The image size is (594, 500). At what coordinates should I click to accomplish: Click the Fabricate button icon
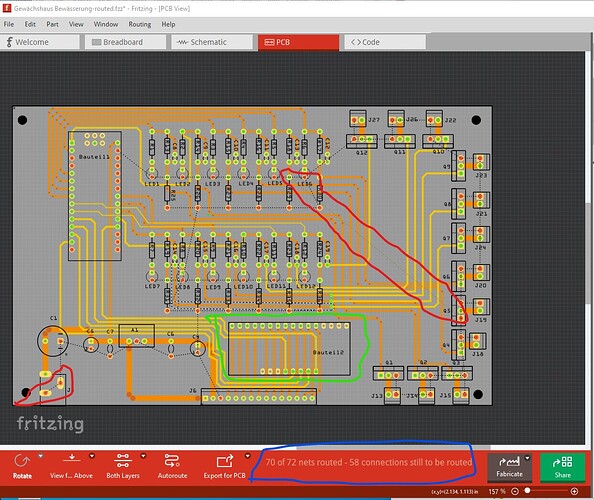(x=509, y=462)
